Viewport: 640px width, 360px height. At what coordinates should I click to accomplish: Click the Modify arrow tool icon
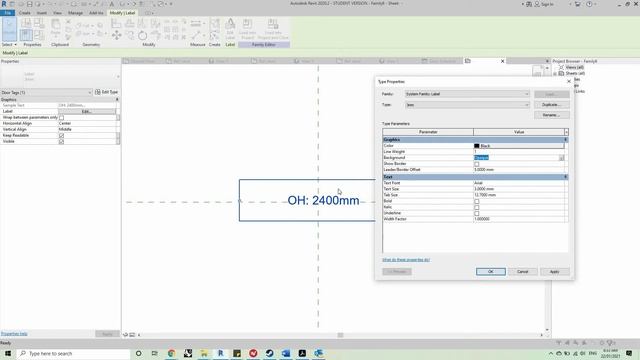[x=9, y=29]
